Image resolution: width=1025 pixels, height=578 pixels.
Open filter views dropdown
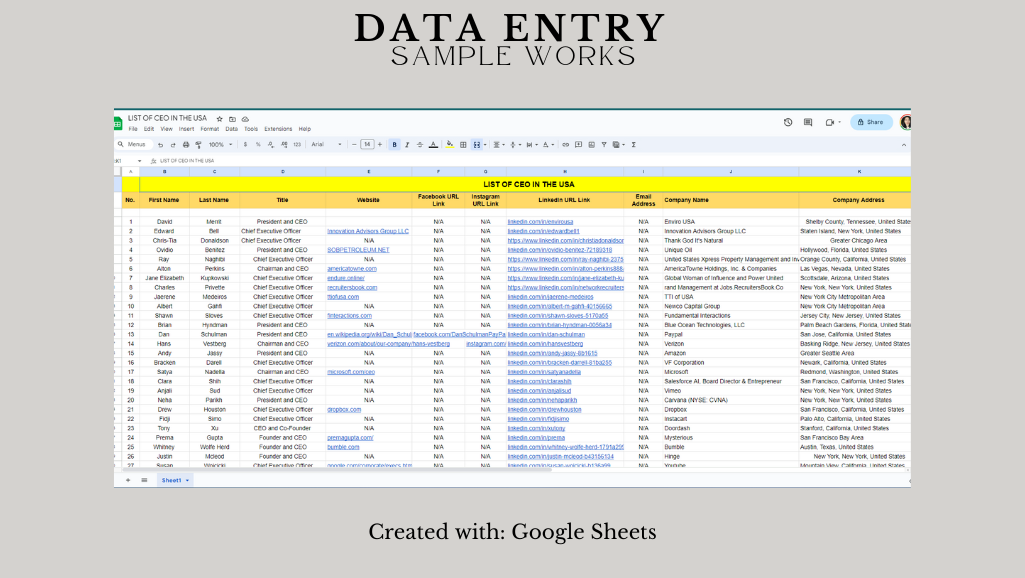click(618, 144)
